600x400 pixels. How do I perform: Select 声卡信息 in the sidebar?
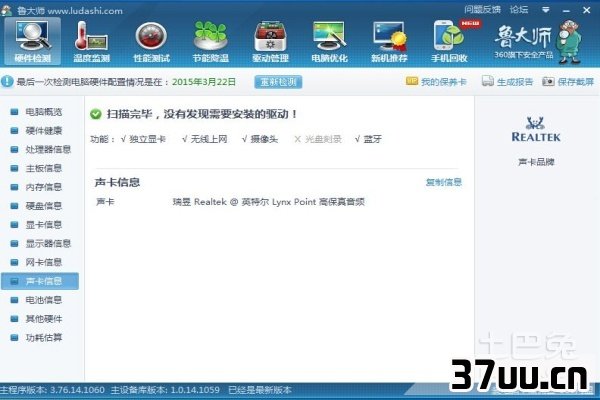pos(40,281)
